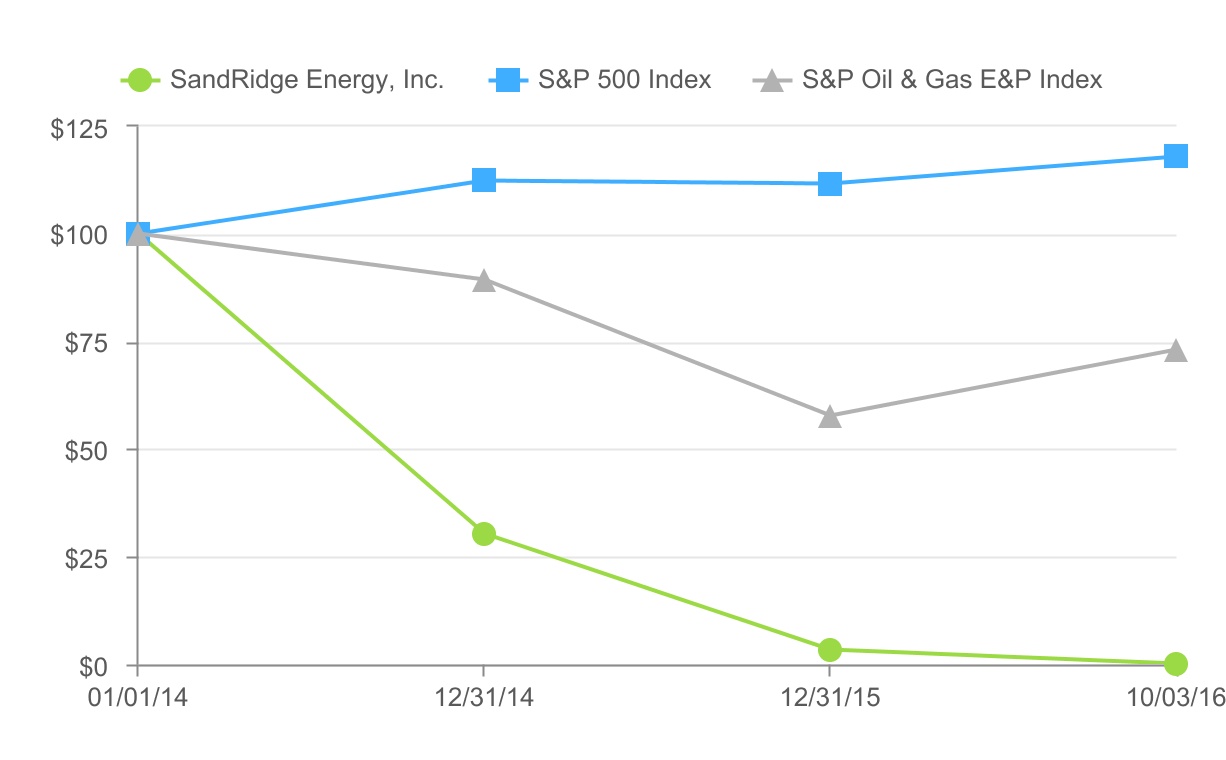The width and height of the screenshot is (1226, 760).
Task: Pick the Oil & Gas triangle marker at 12/31/15
Action: [830, 416]
